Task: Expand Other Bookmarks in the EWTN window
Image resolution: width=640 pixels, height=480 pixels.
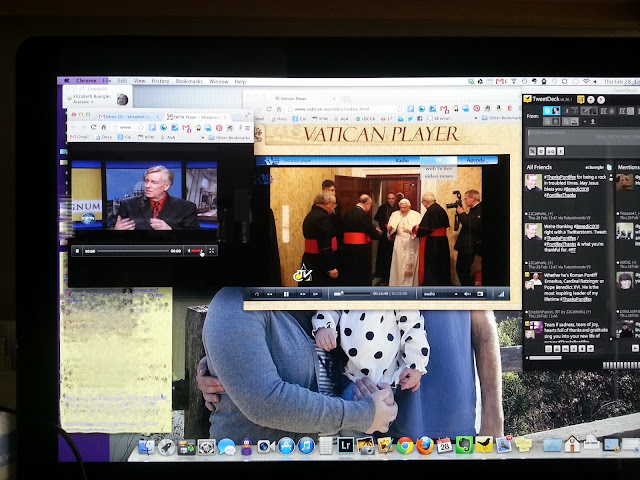Action: tap(229, 138)
